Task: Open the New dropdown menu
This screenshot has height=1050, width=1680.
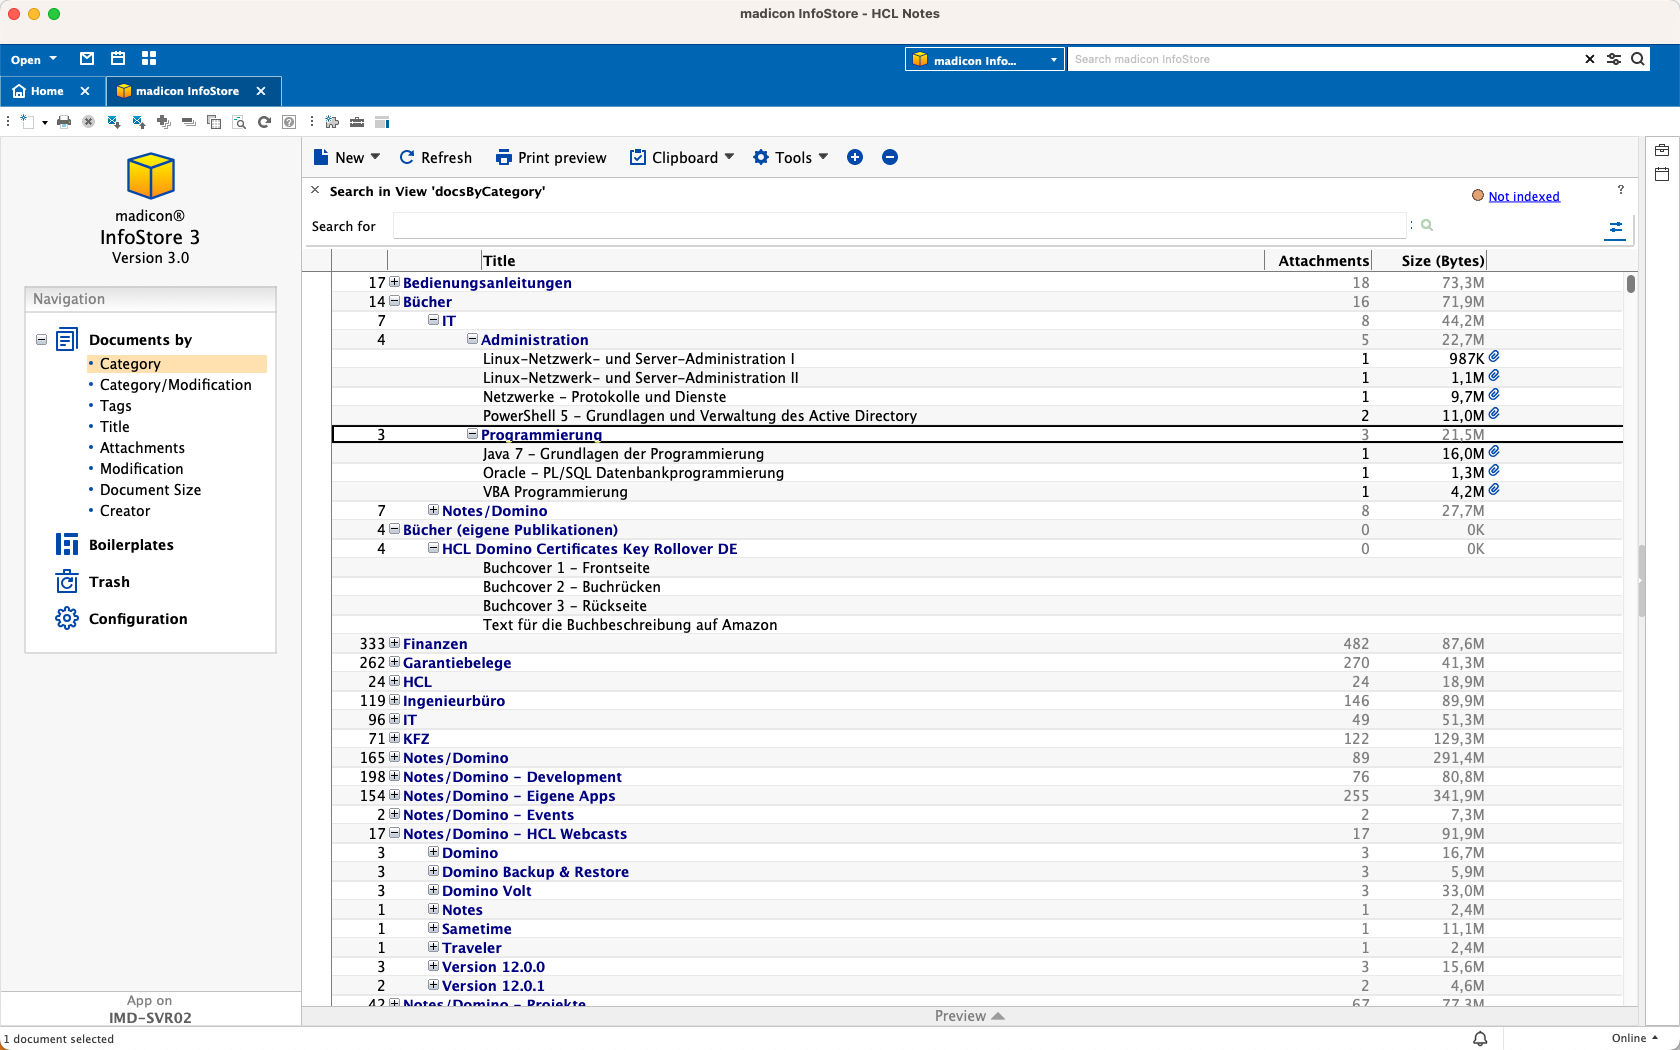Action: click(347, 157)
